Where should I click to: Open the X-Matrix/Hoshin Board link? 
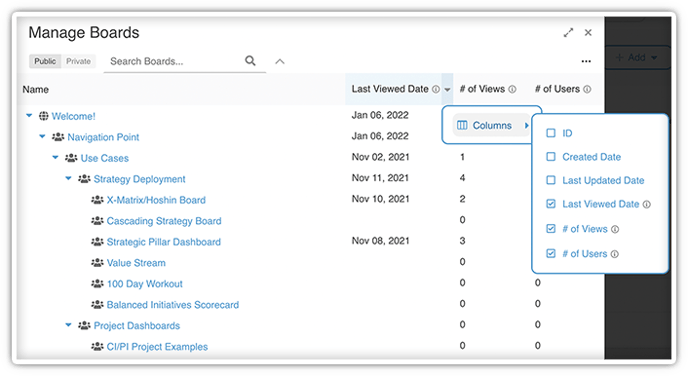156,200
